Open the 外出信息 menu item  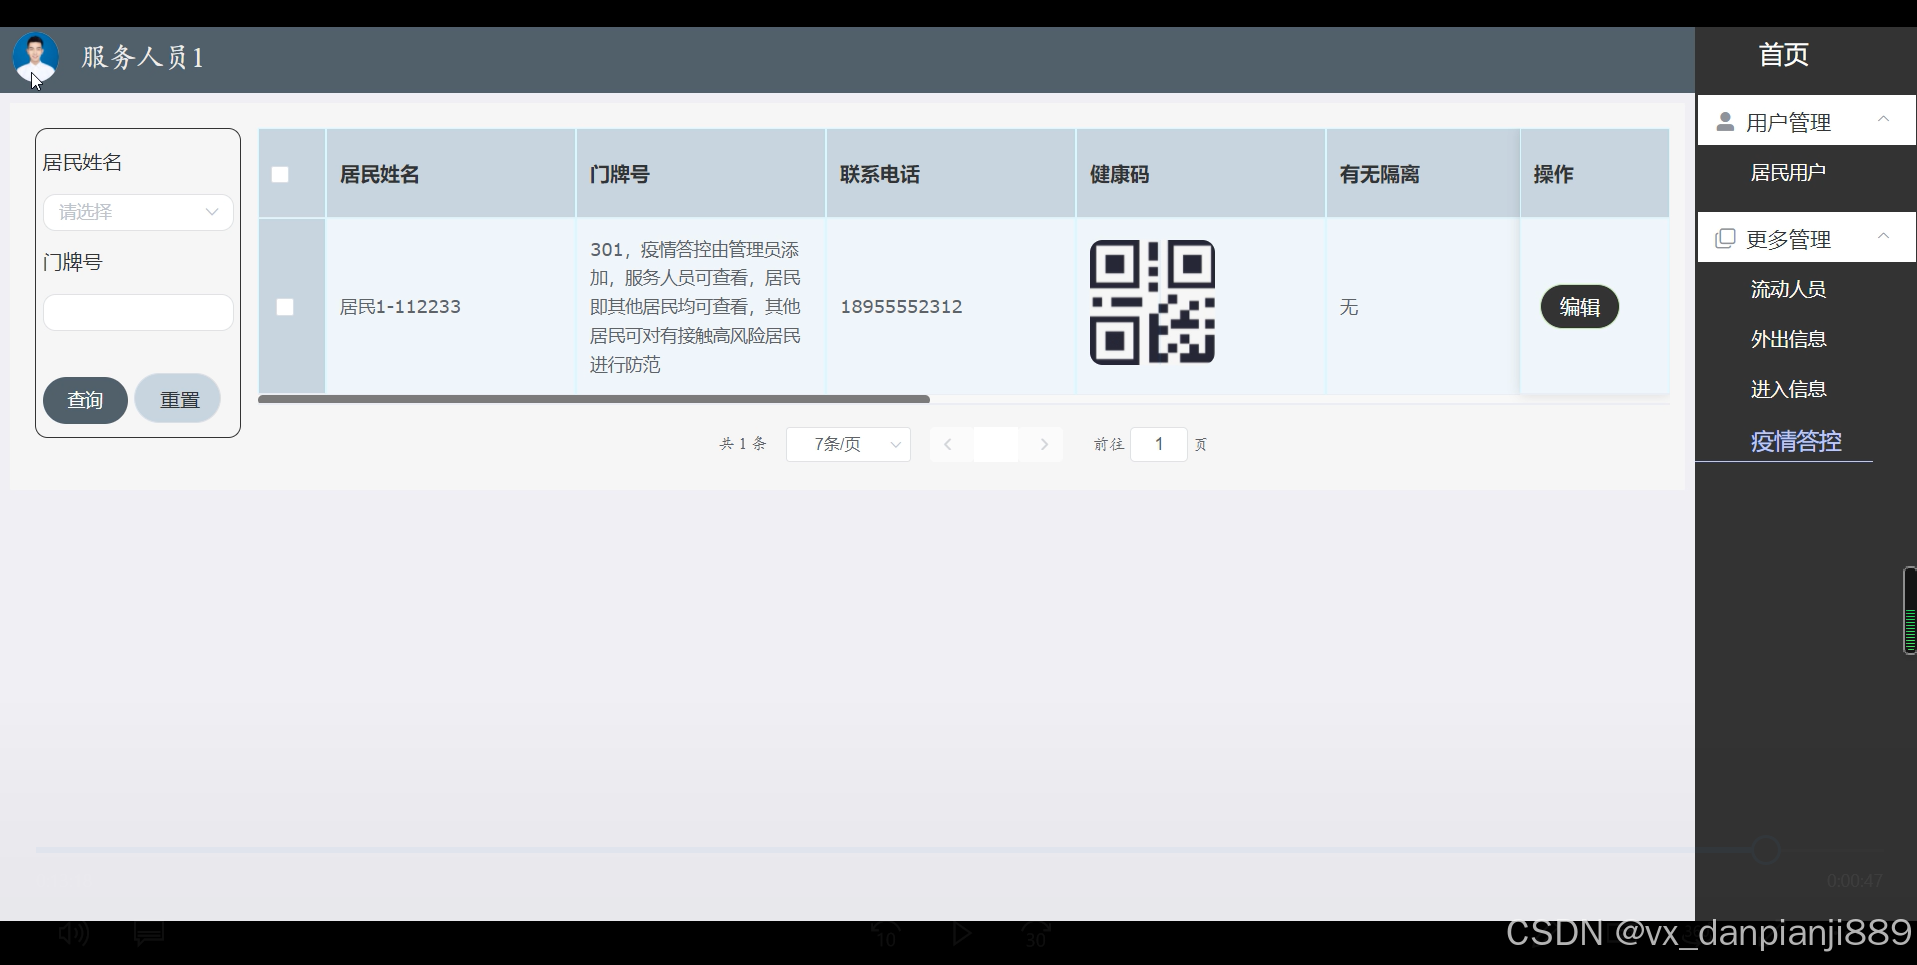1788,340
